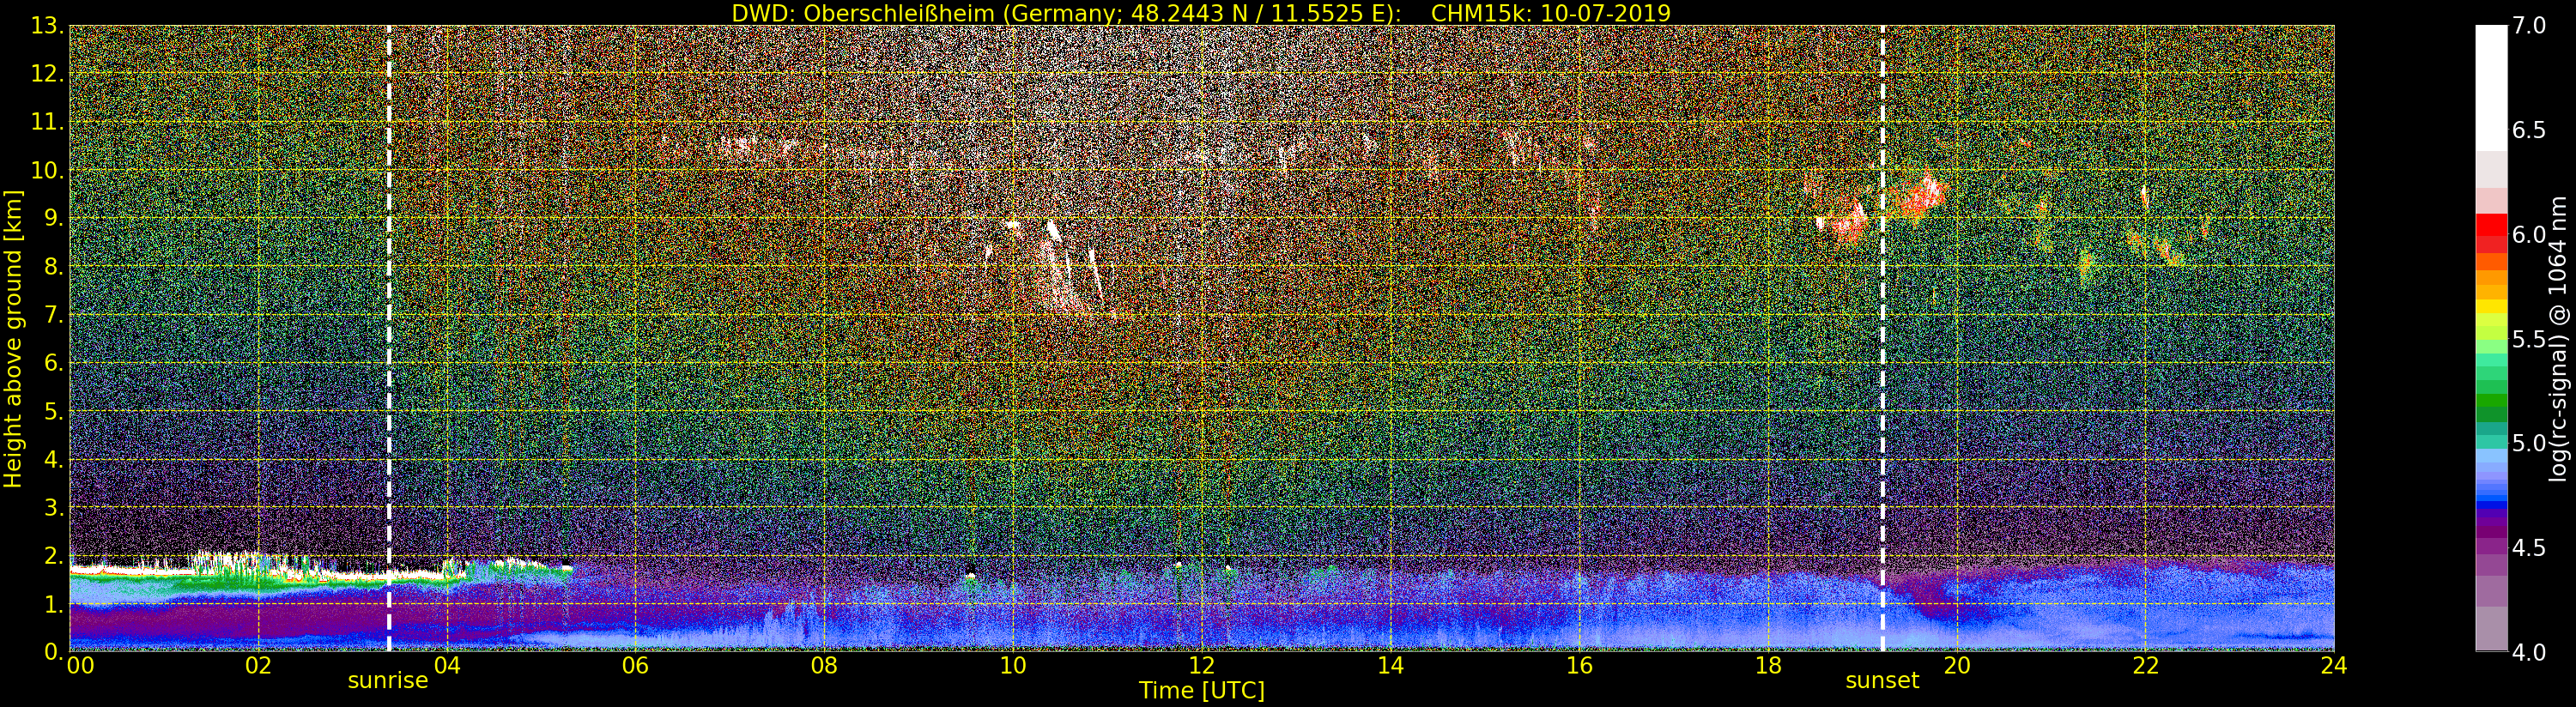Click the colorbar tick label '4.0'
This screenshot has height=707, width=2576.
pyautogui.click(x=2529, y=652)
